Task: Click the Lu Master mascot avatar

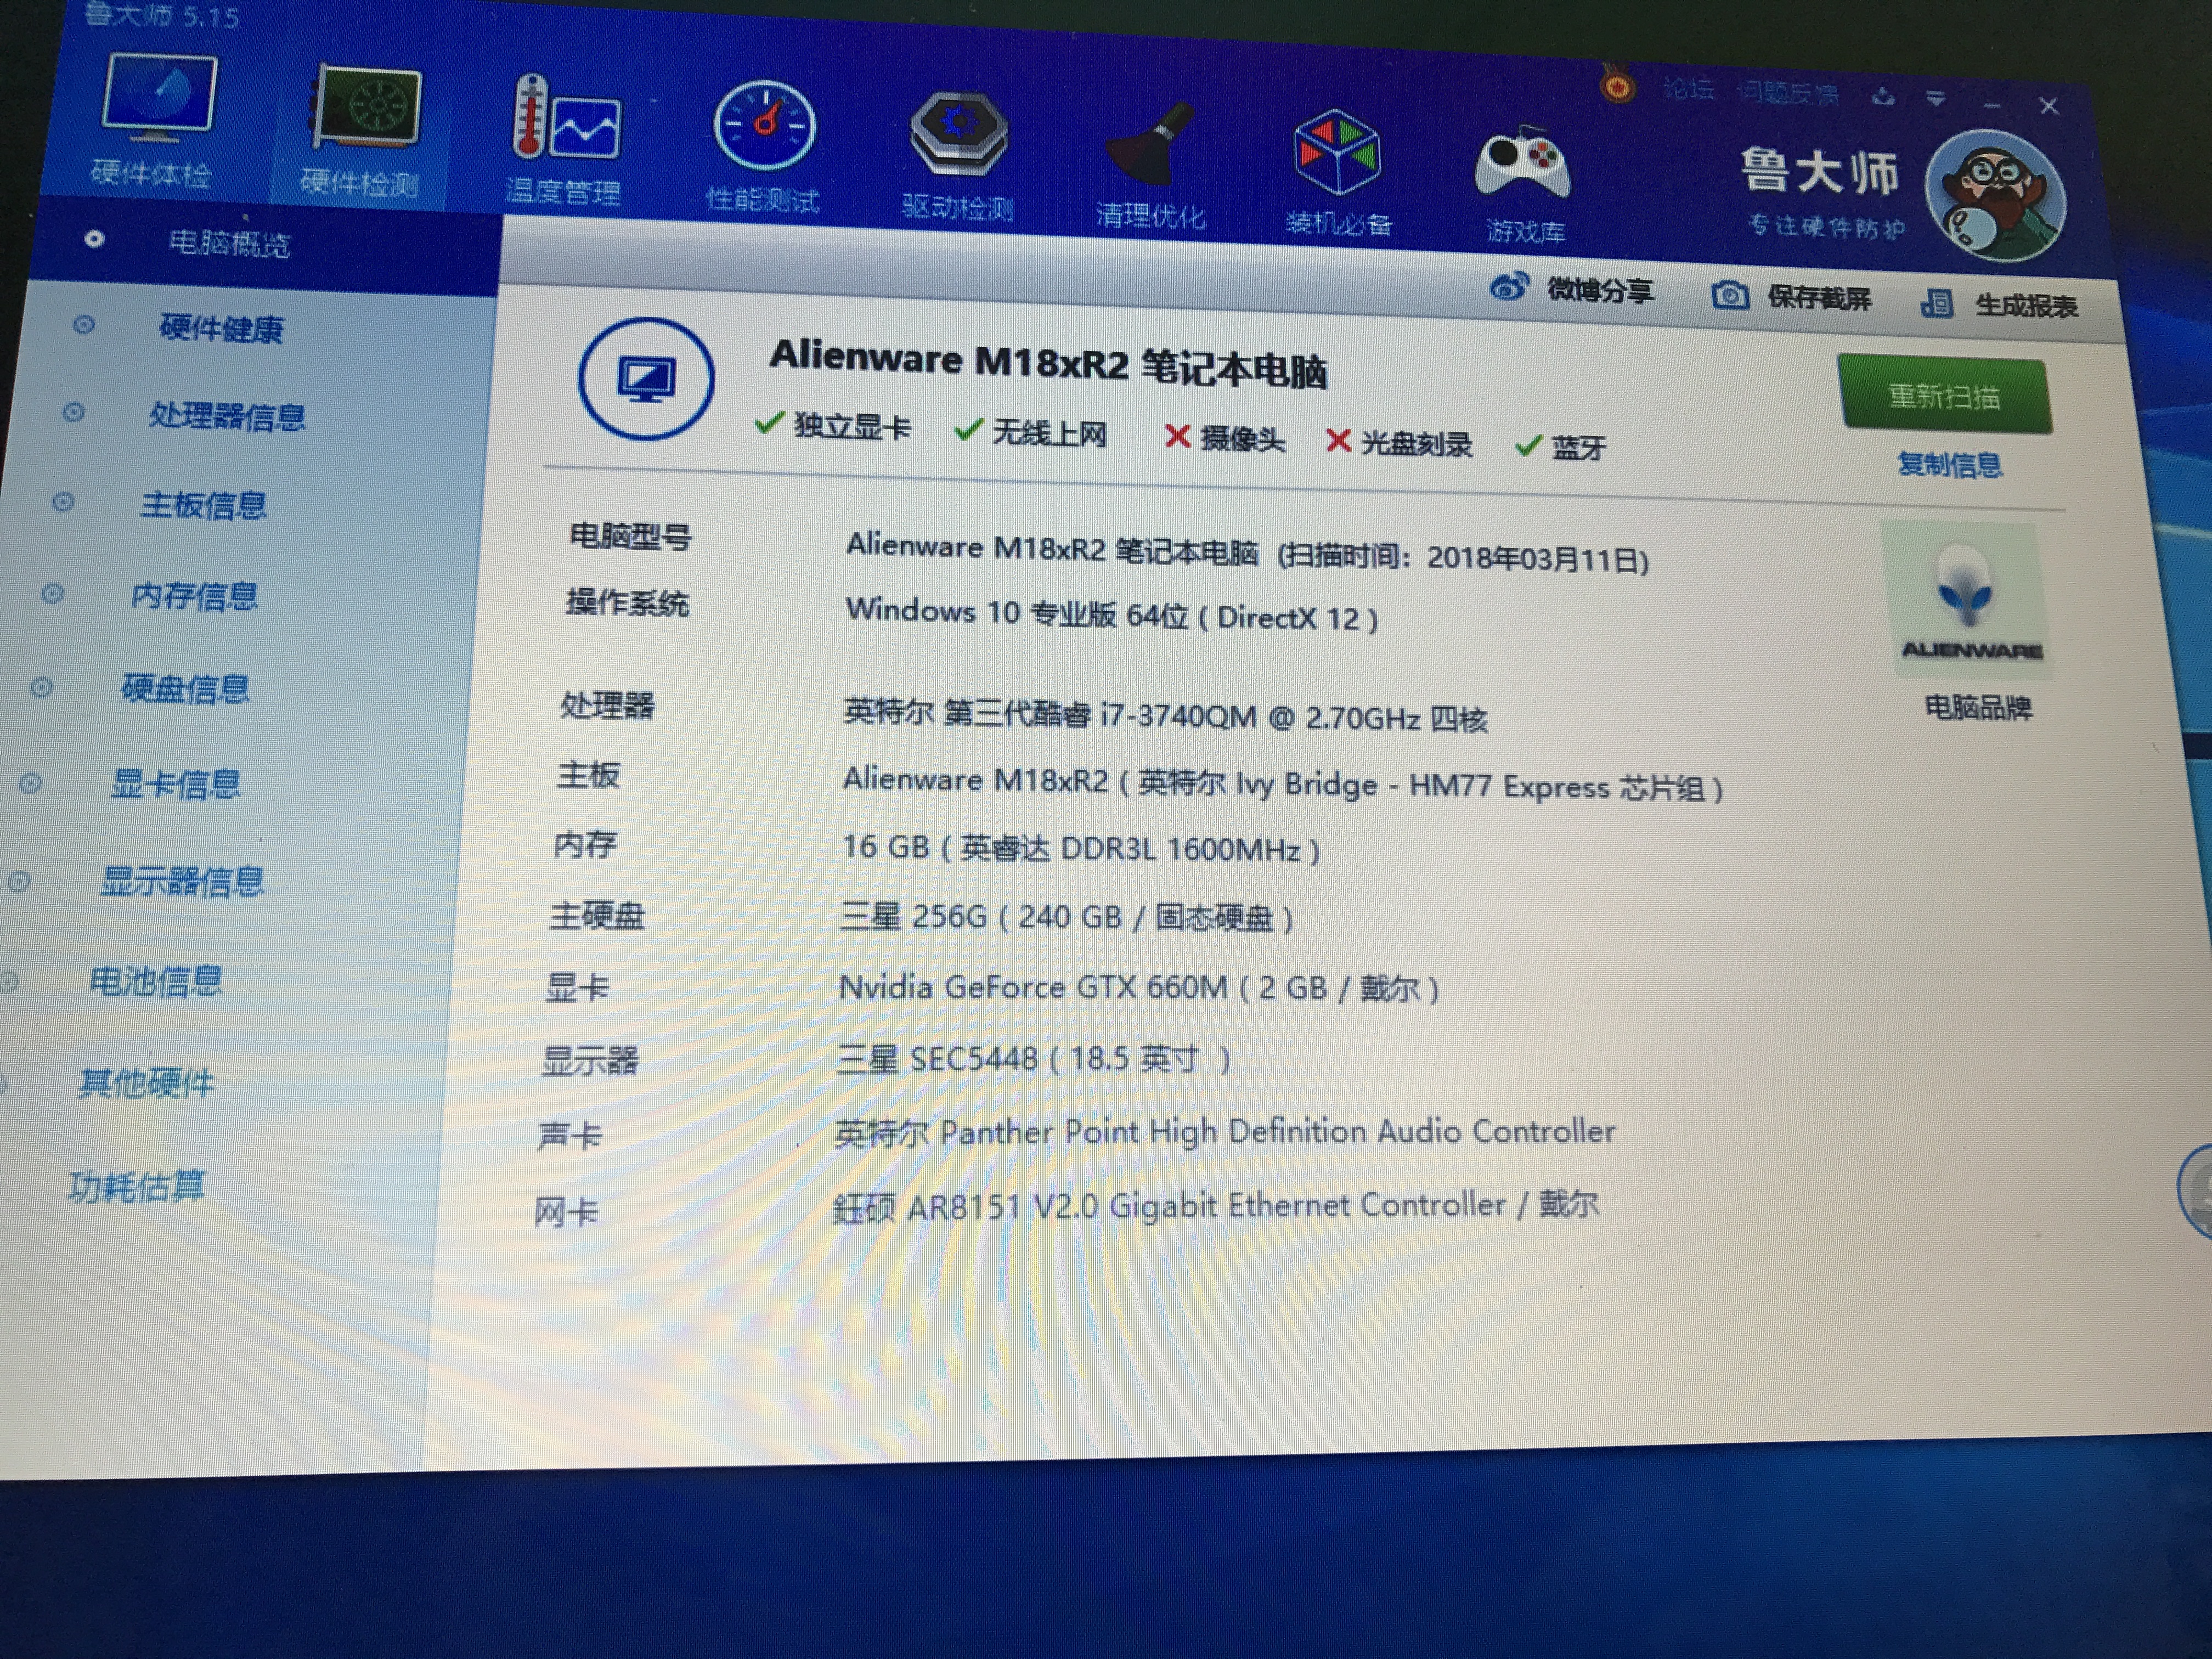Action: [1995, 196]
